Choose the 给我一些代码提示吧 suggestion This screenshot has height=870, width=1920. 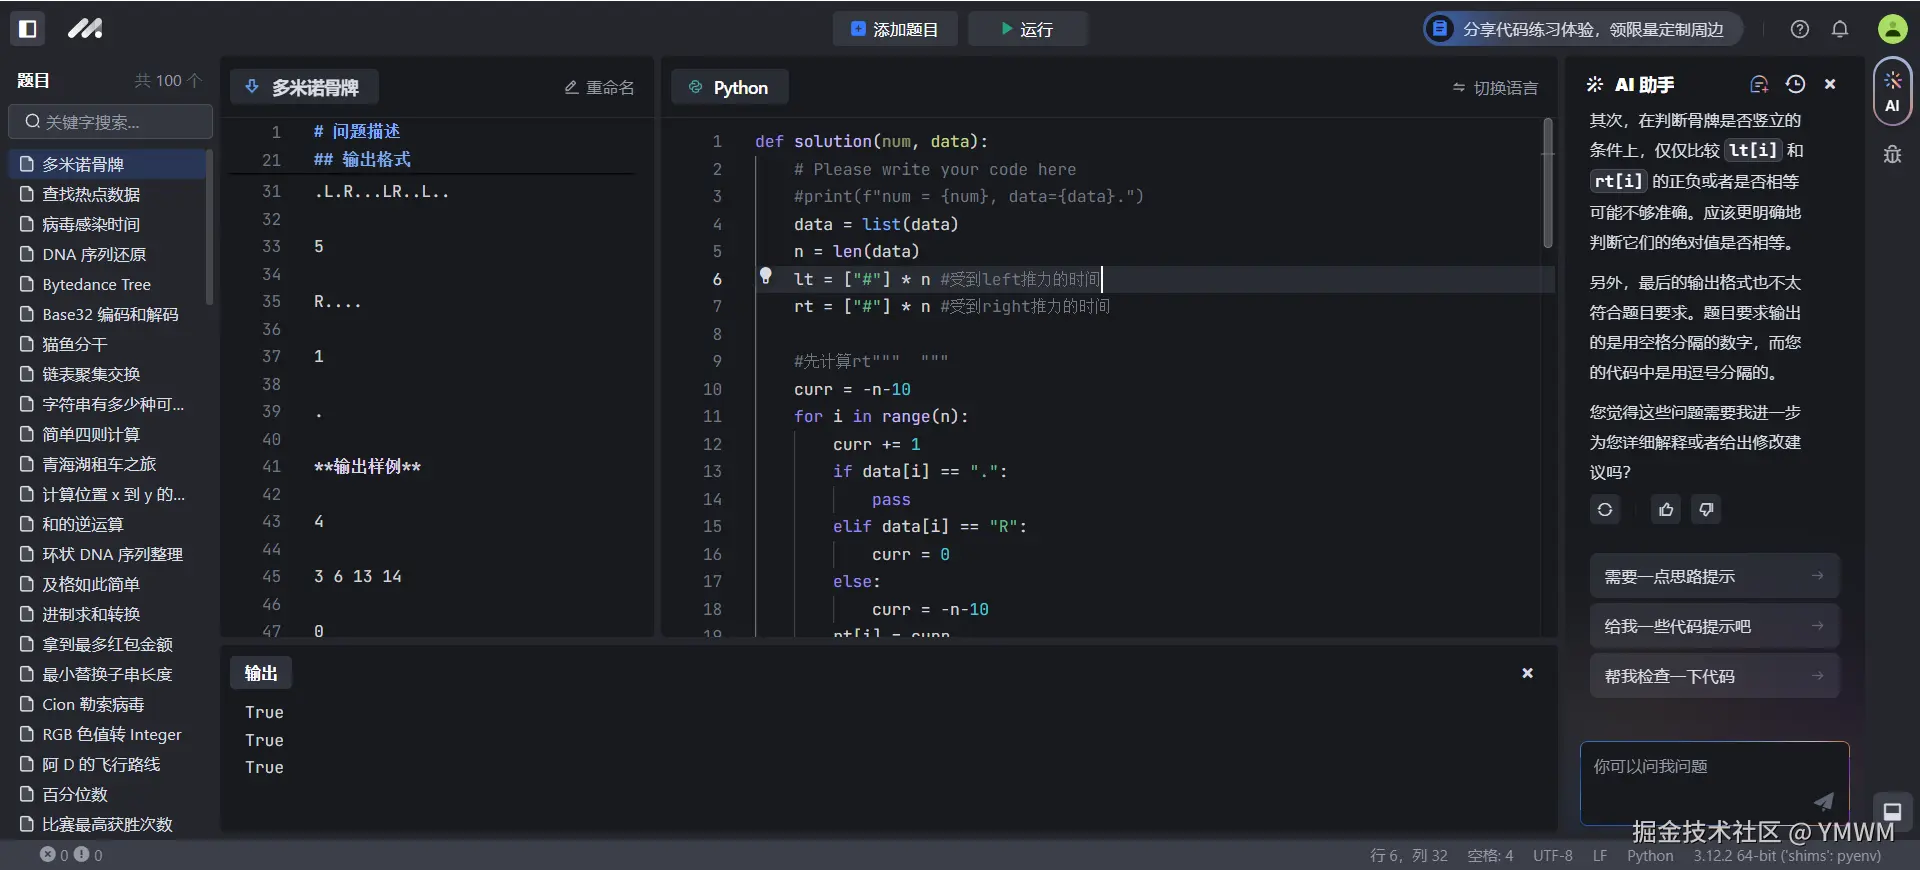[1714, 626]
